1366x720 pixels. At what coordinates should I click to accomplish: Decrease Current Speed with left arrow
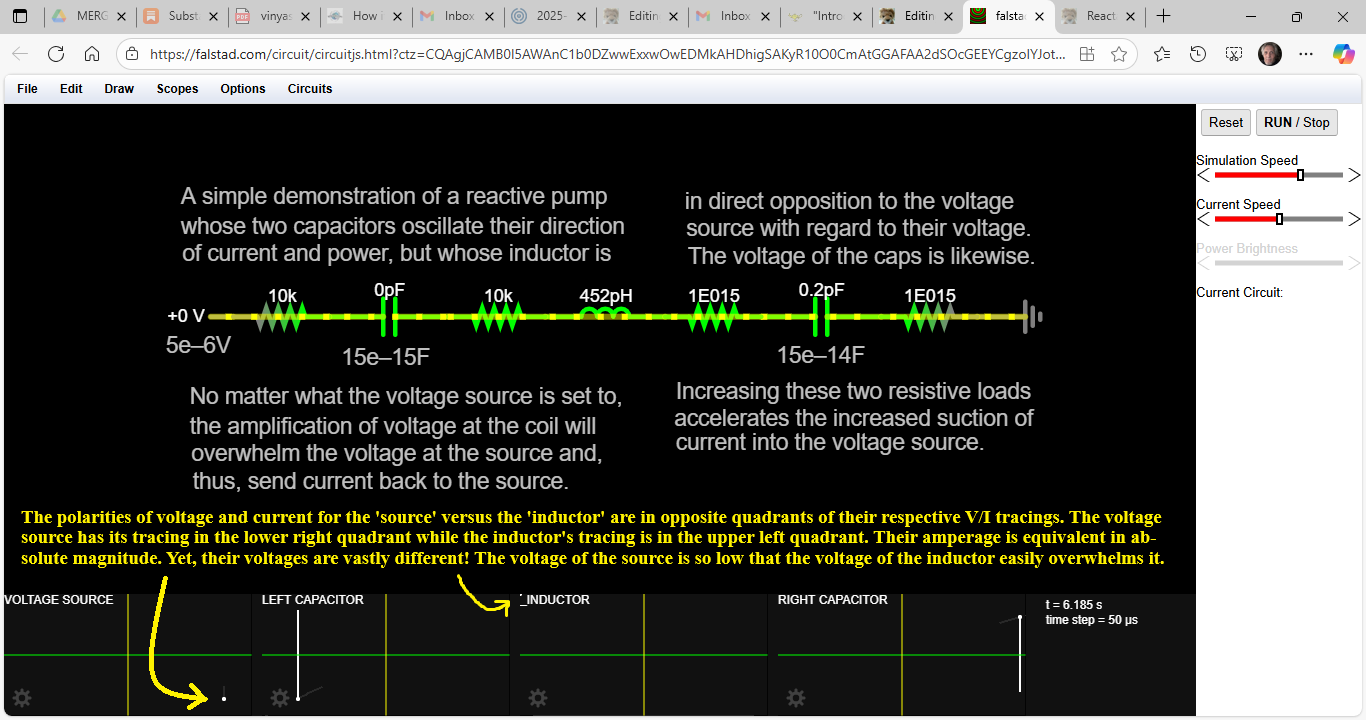[1204, 219]
